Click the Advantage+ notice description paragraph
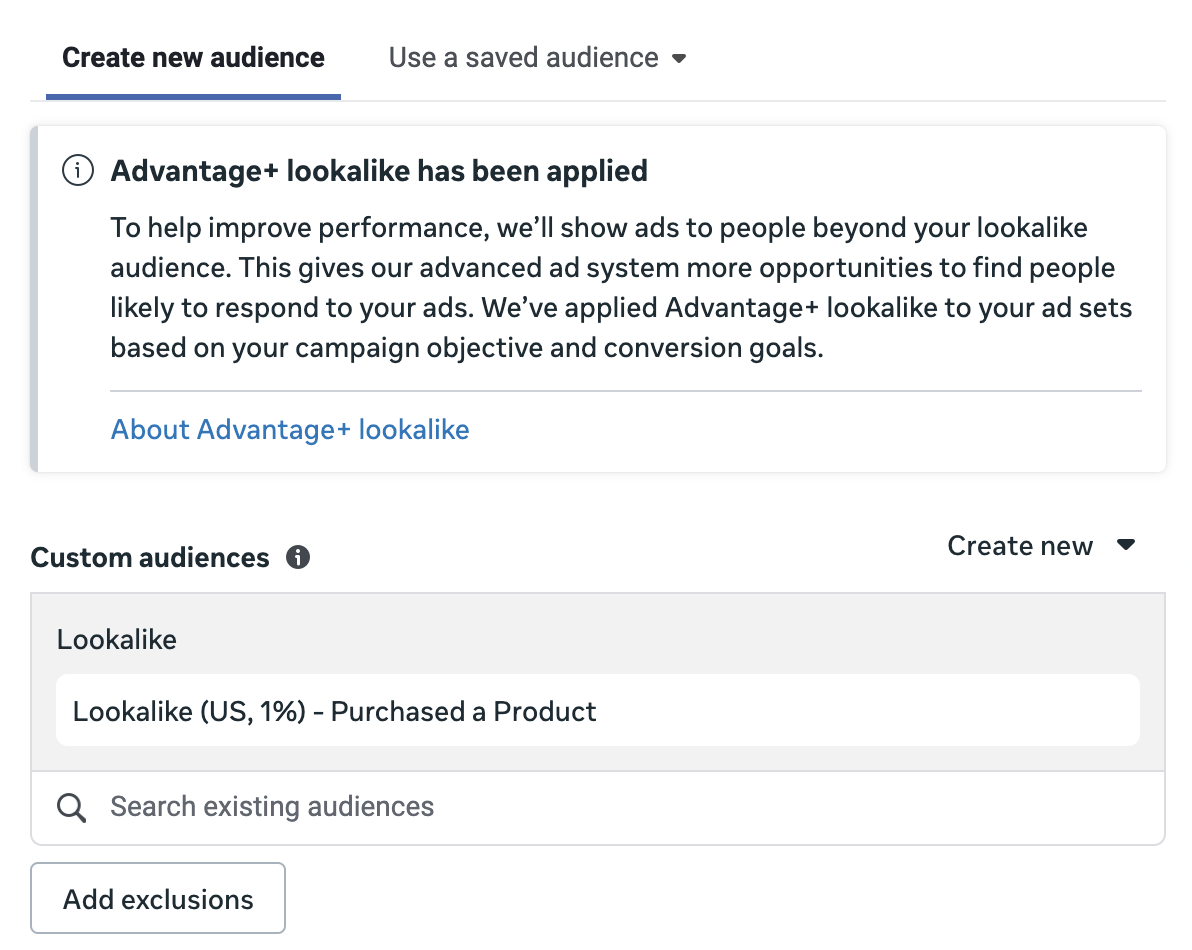Viewport: 1192px width, 950px height. pos(620,289)
